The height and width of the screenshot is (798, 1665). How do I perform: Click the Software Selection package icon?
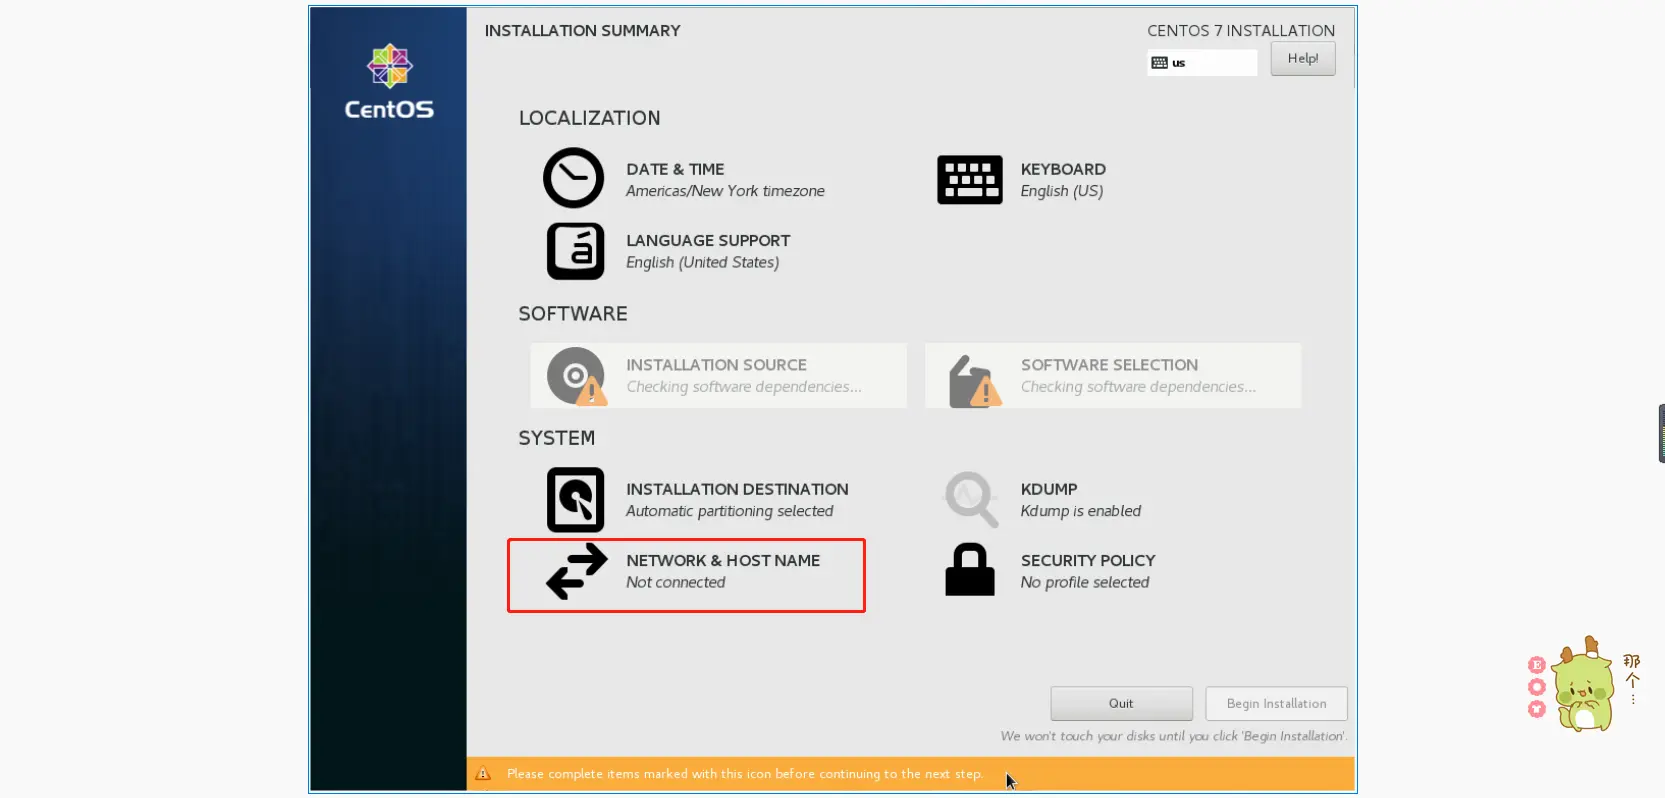pyautogui.click(x=974, y=381)
